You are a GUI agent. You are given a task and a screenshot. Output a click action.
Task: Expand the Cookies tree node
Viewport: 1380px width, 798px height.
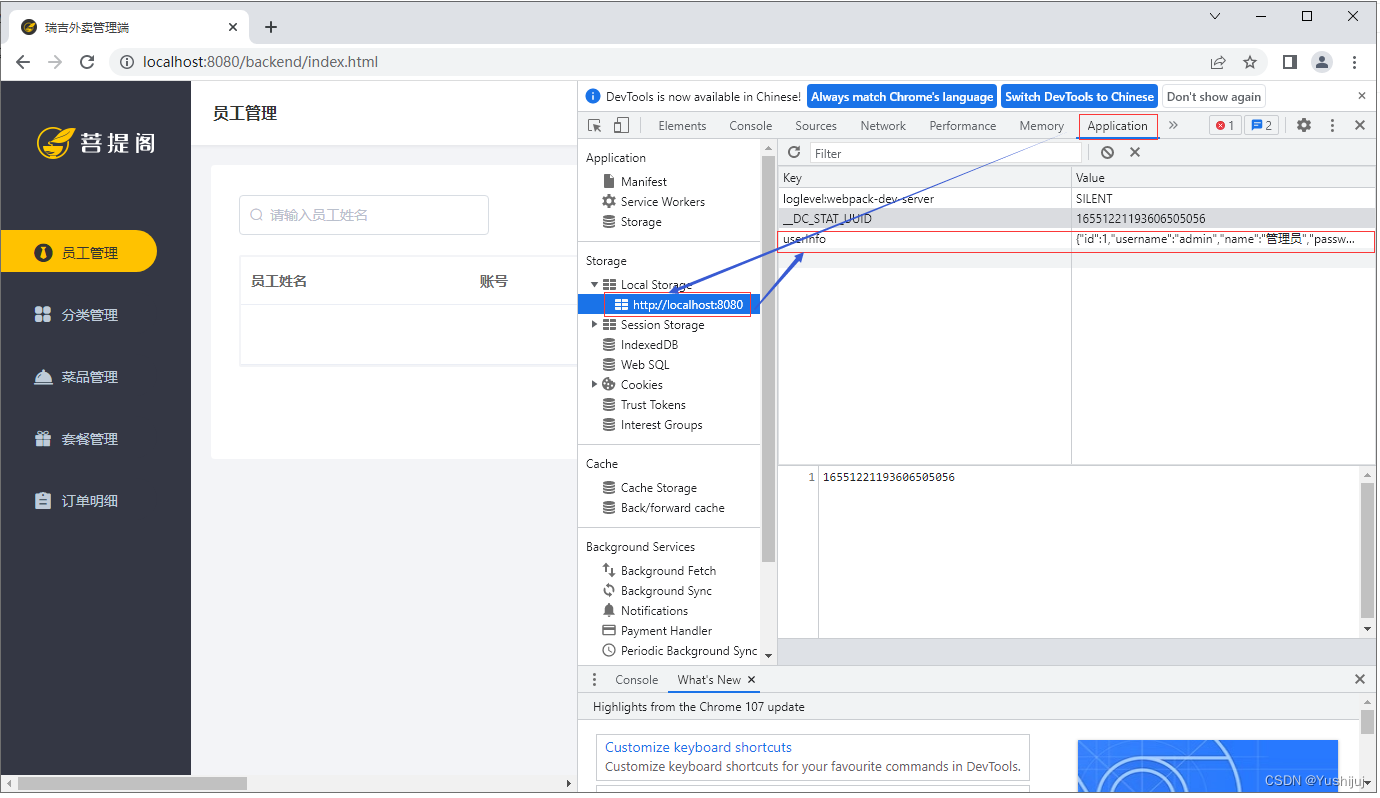[x=595, y=385]
